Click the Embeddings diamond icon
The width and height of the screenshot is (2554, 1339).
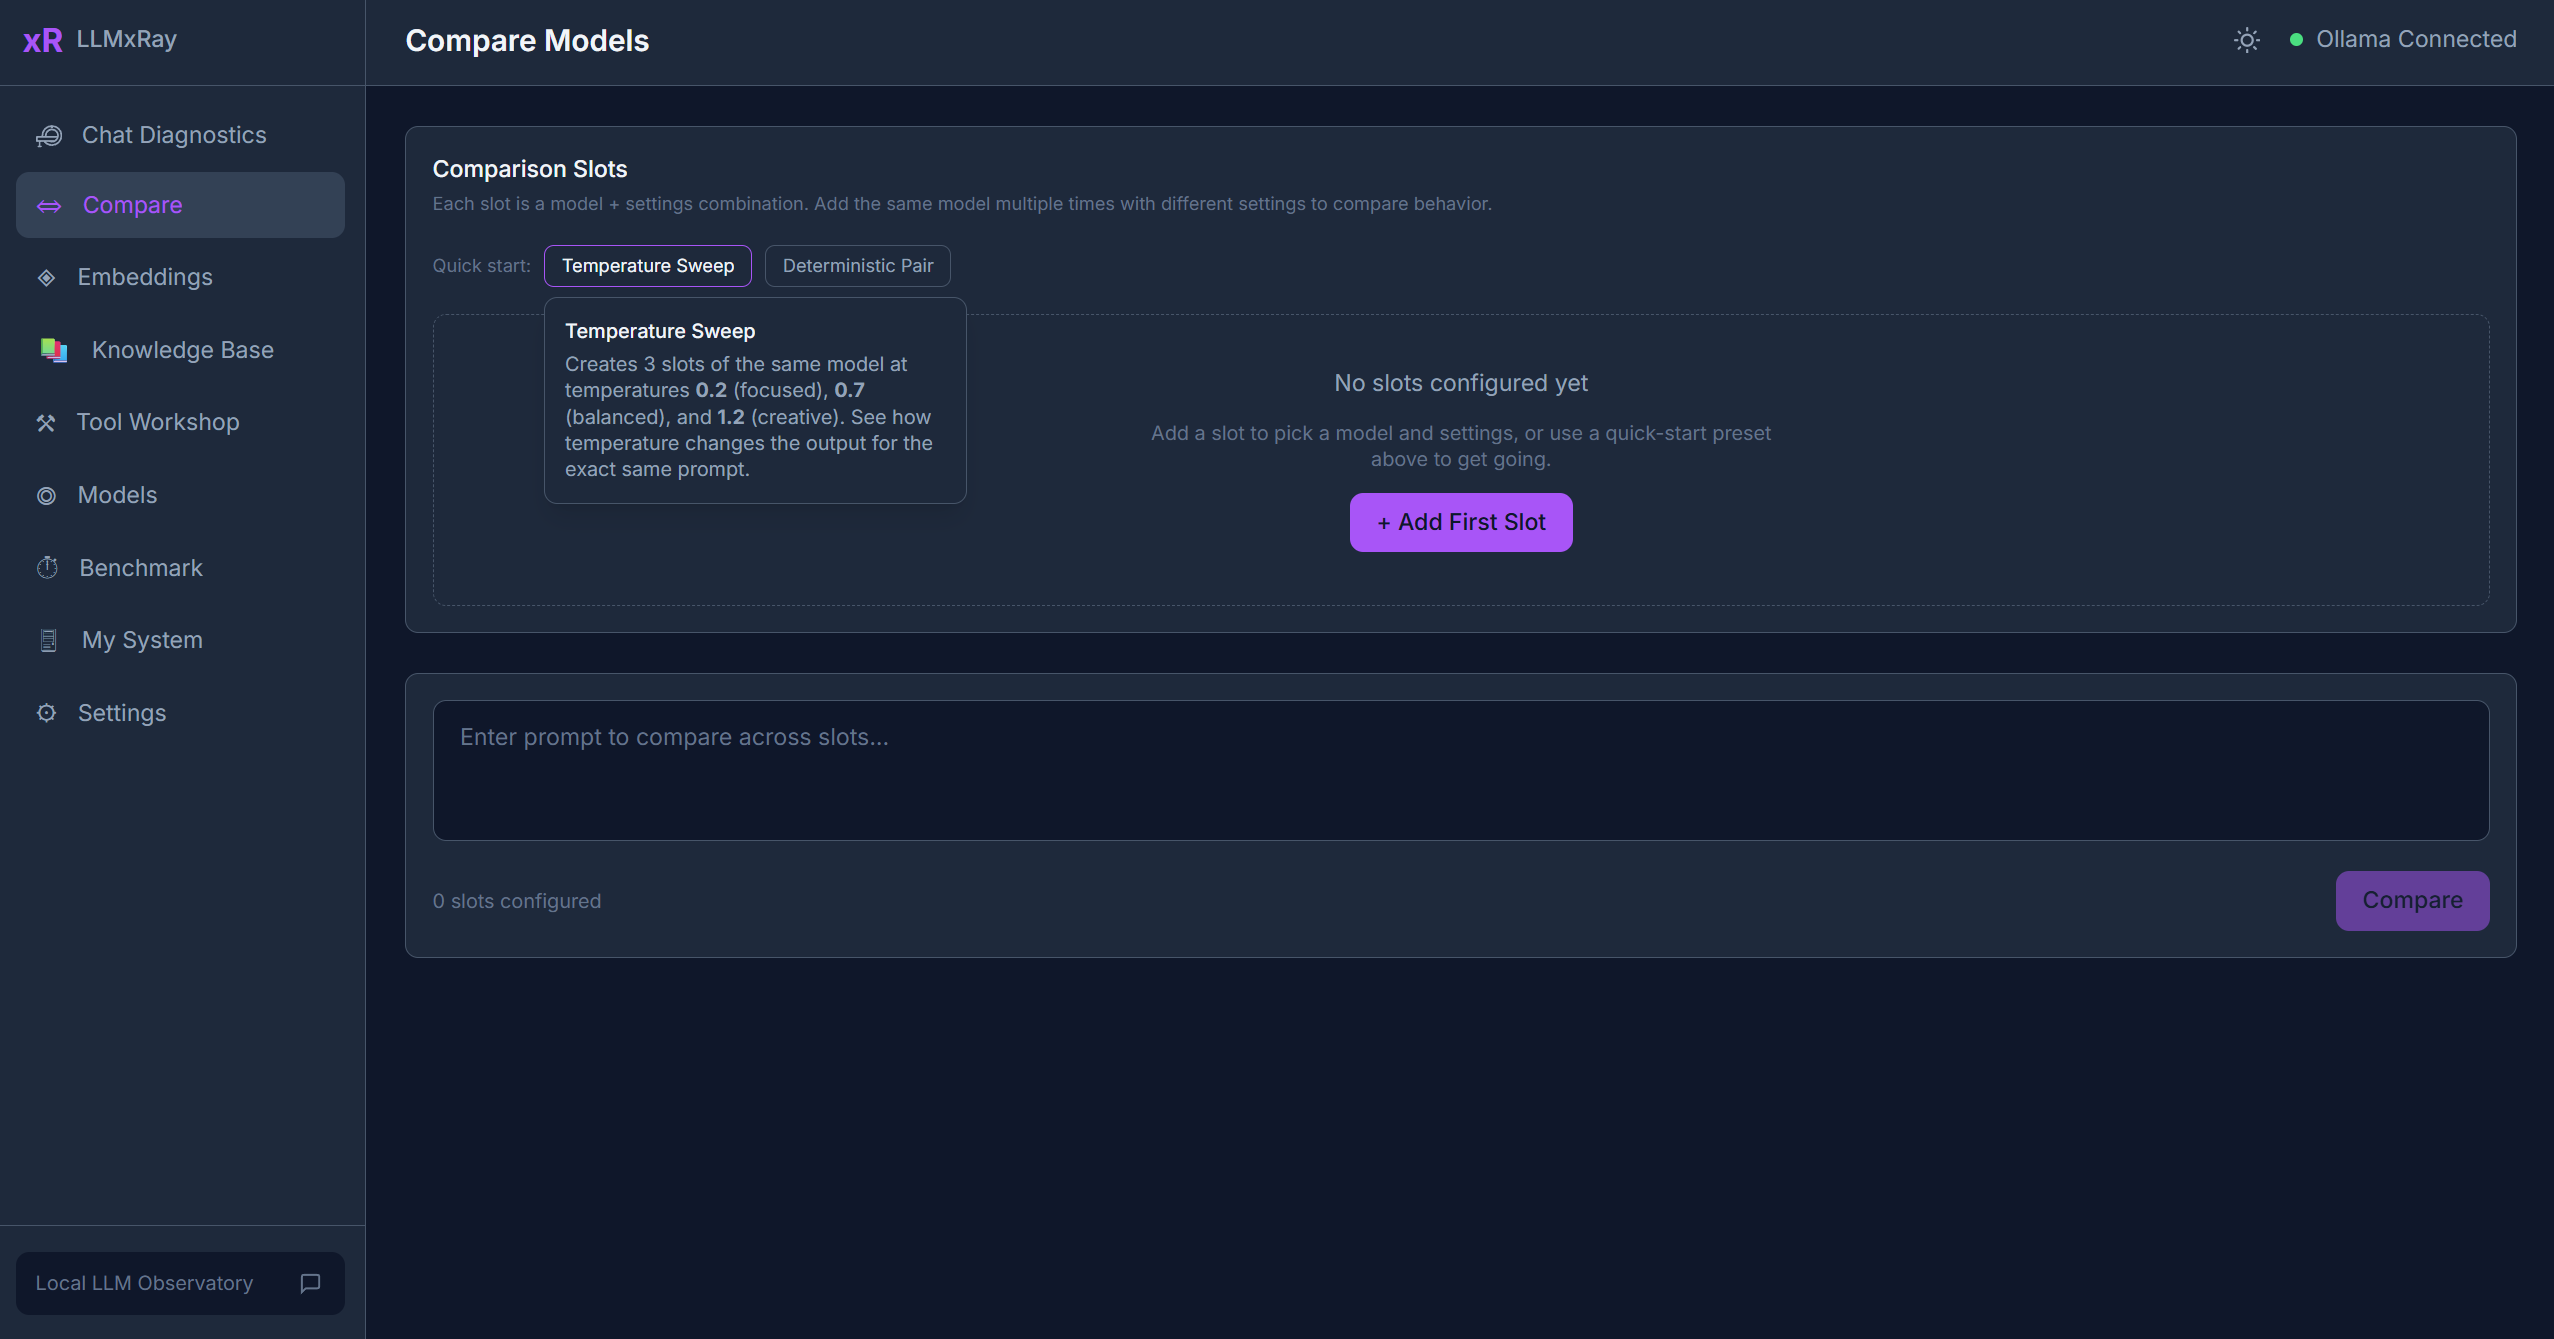[x=47, y=278]
